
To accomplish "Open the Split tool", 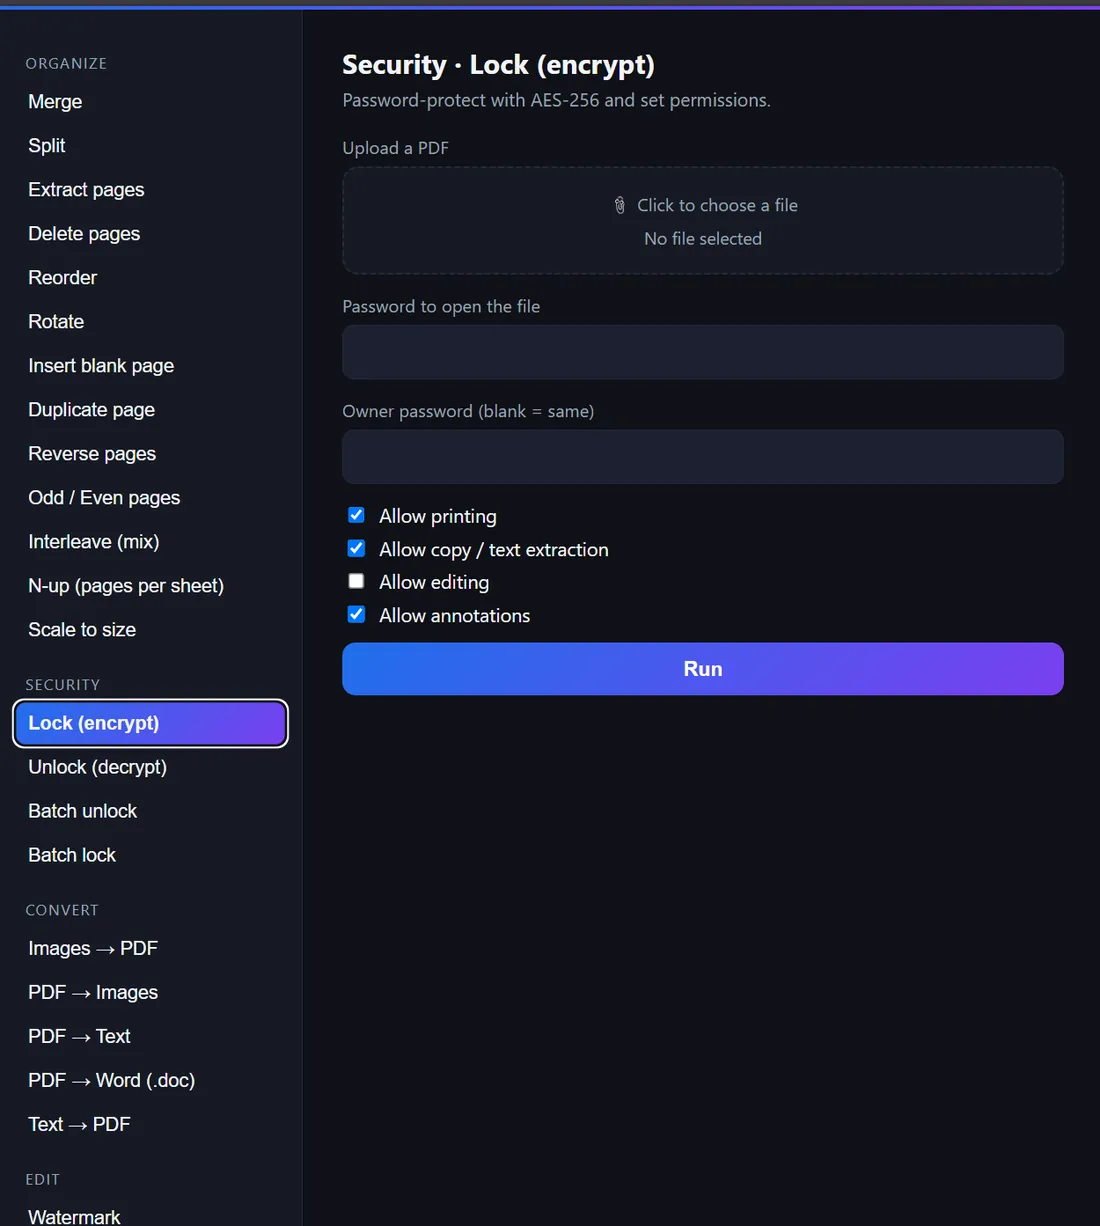I will point(150,146).
